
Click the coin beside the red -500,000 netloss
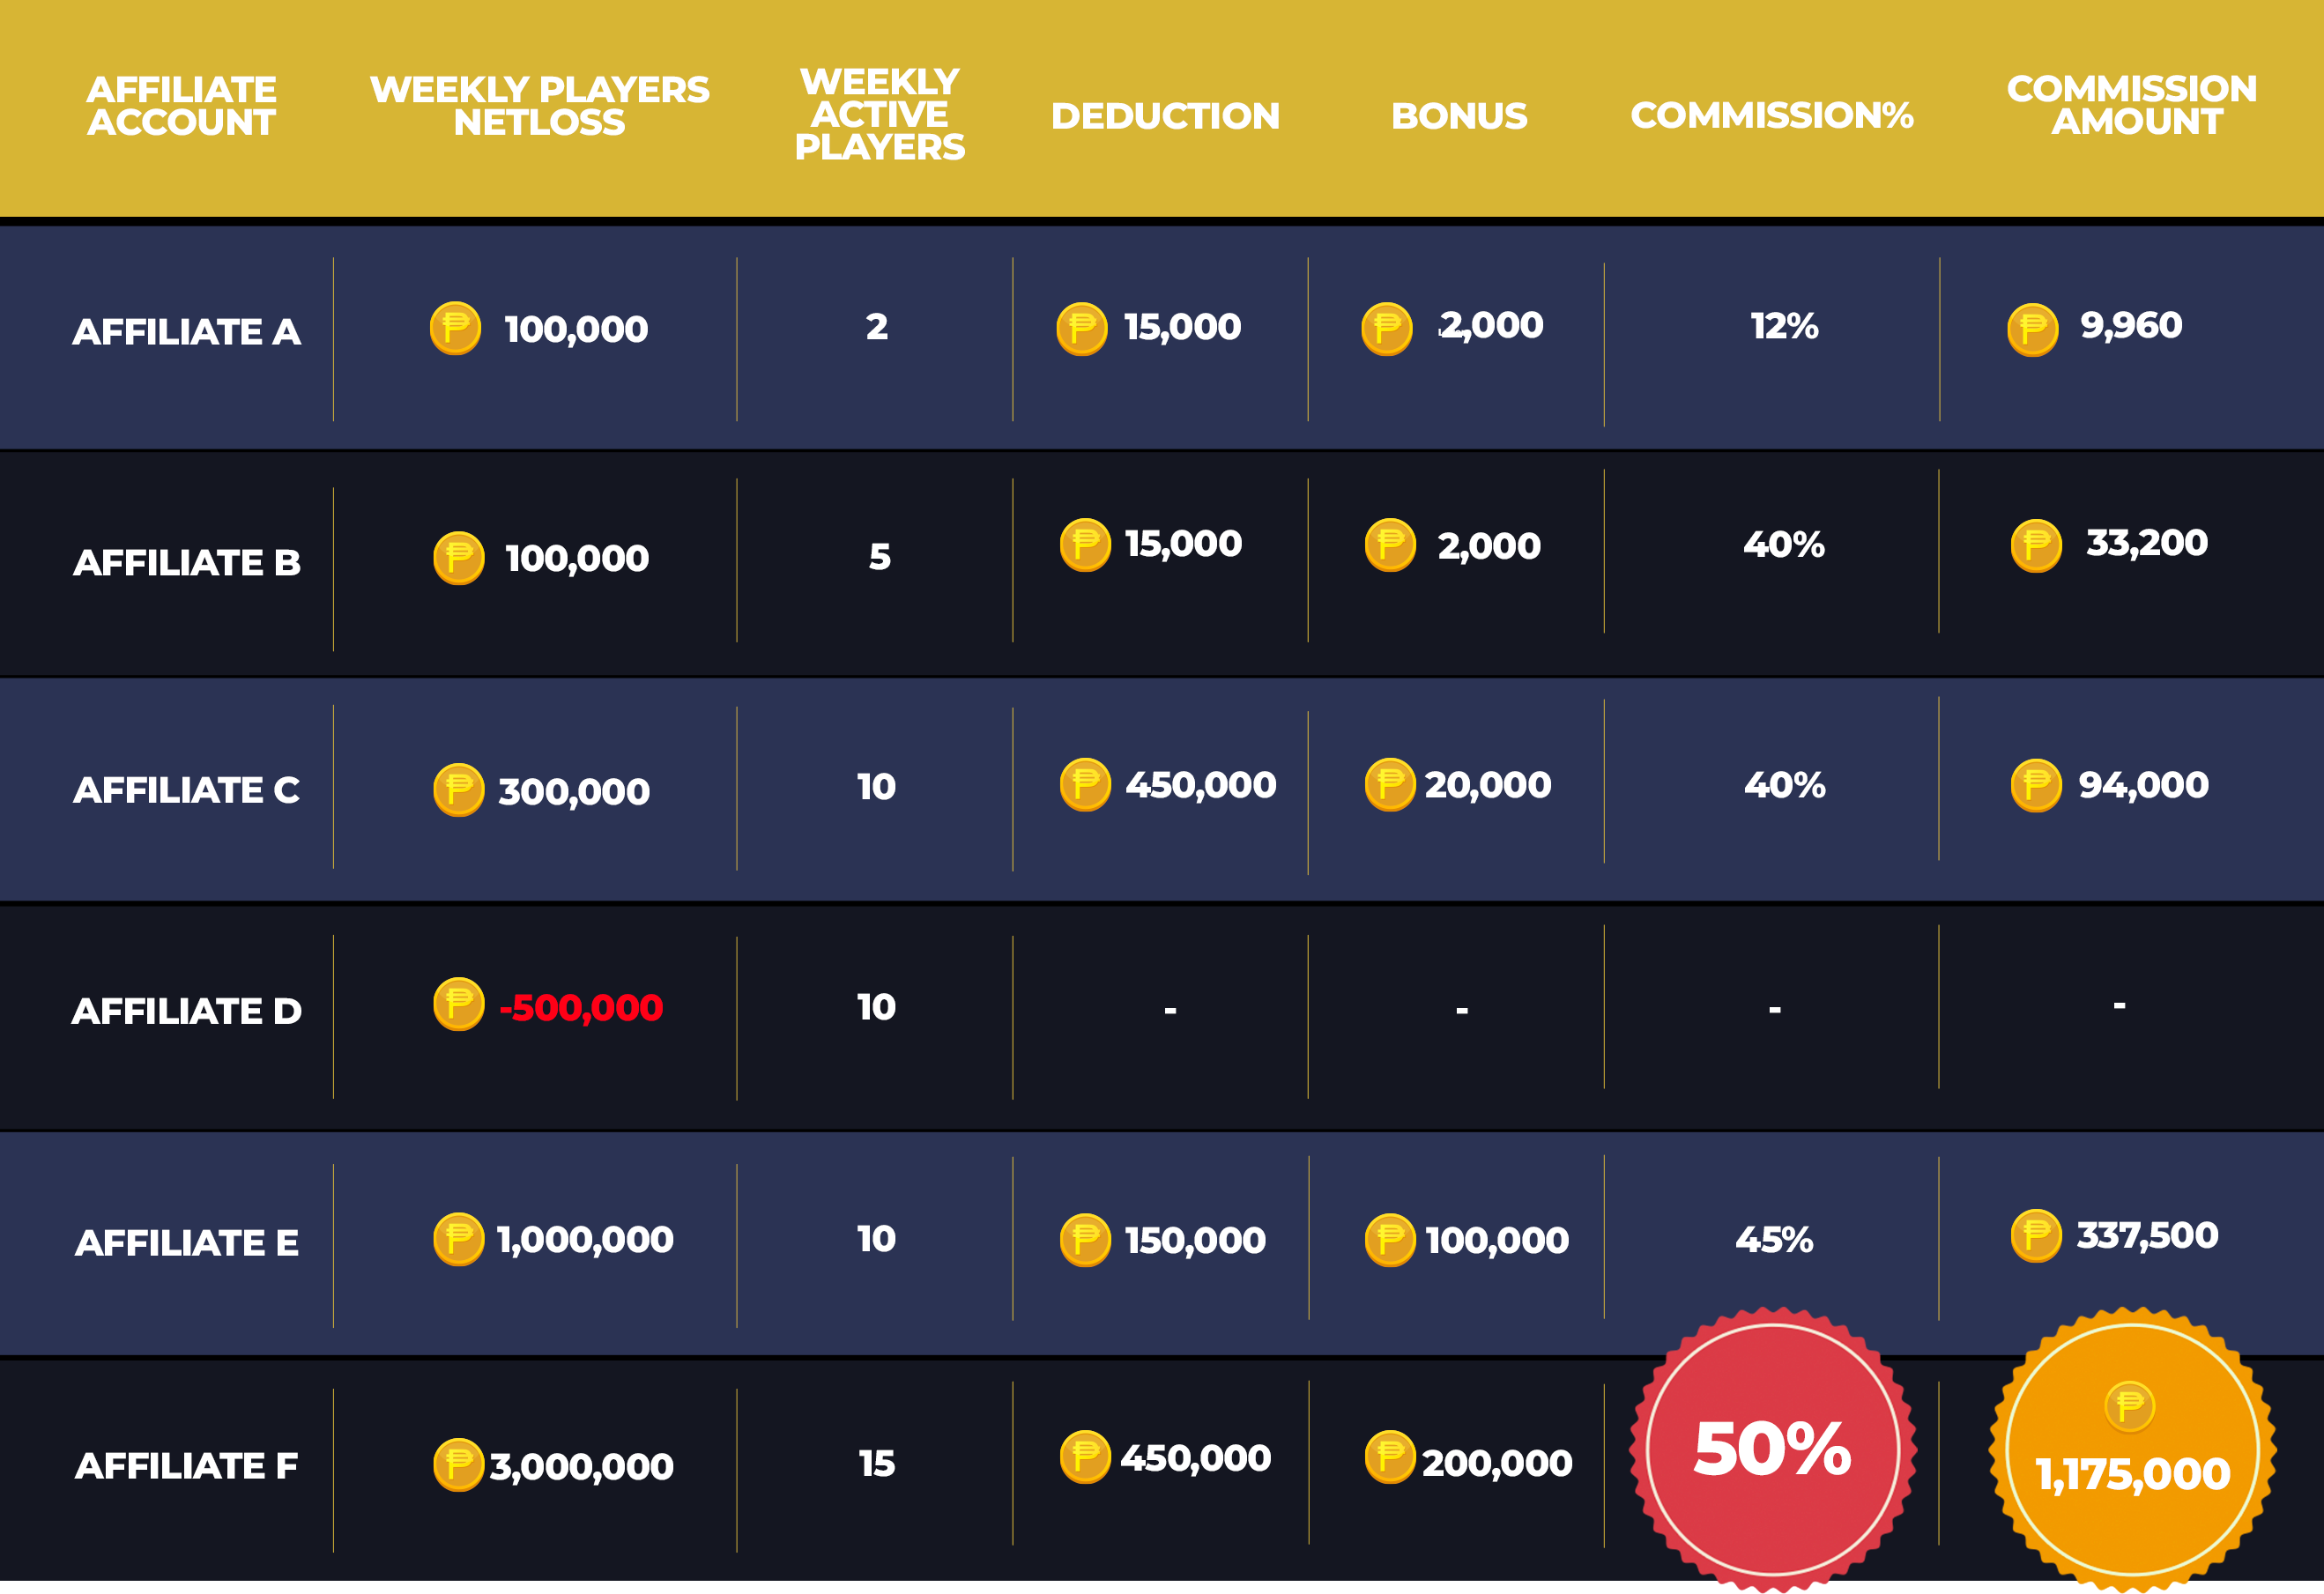click(459, 1004)
